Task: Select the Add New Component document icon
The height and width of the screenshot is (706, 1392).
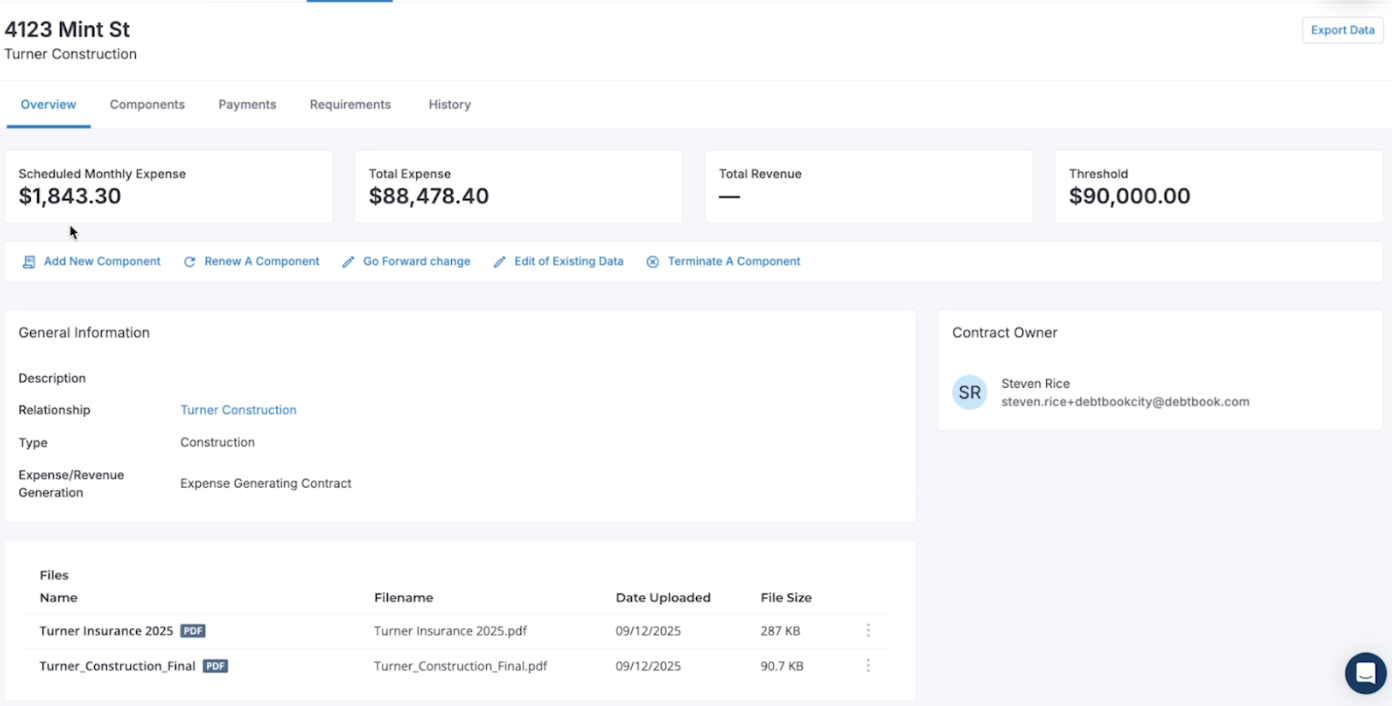Action: point(28,261)
